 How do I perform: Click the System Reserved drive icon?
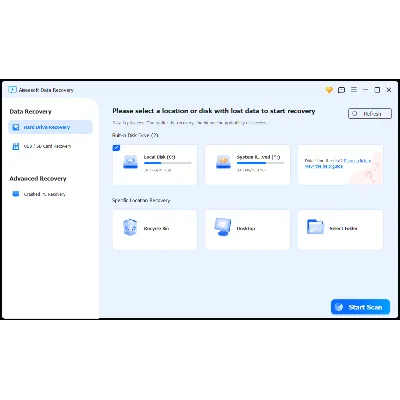pyautogui.click(x=223, y=162)
